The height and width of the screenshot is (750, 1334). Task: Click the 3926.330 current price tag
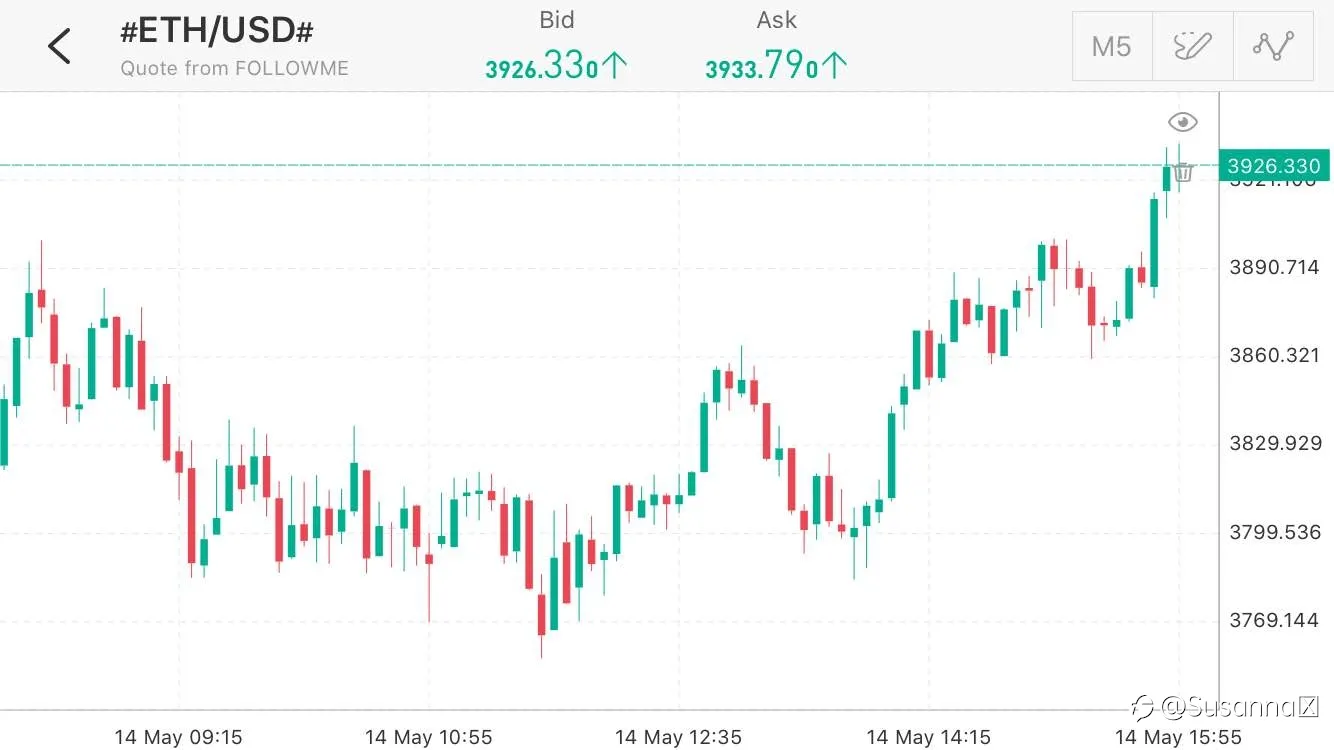point(1274,166)
